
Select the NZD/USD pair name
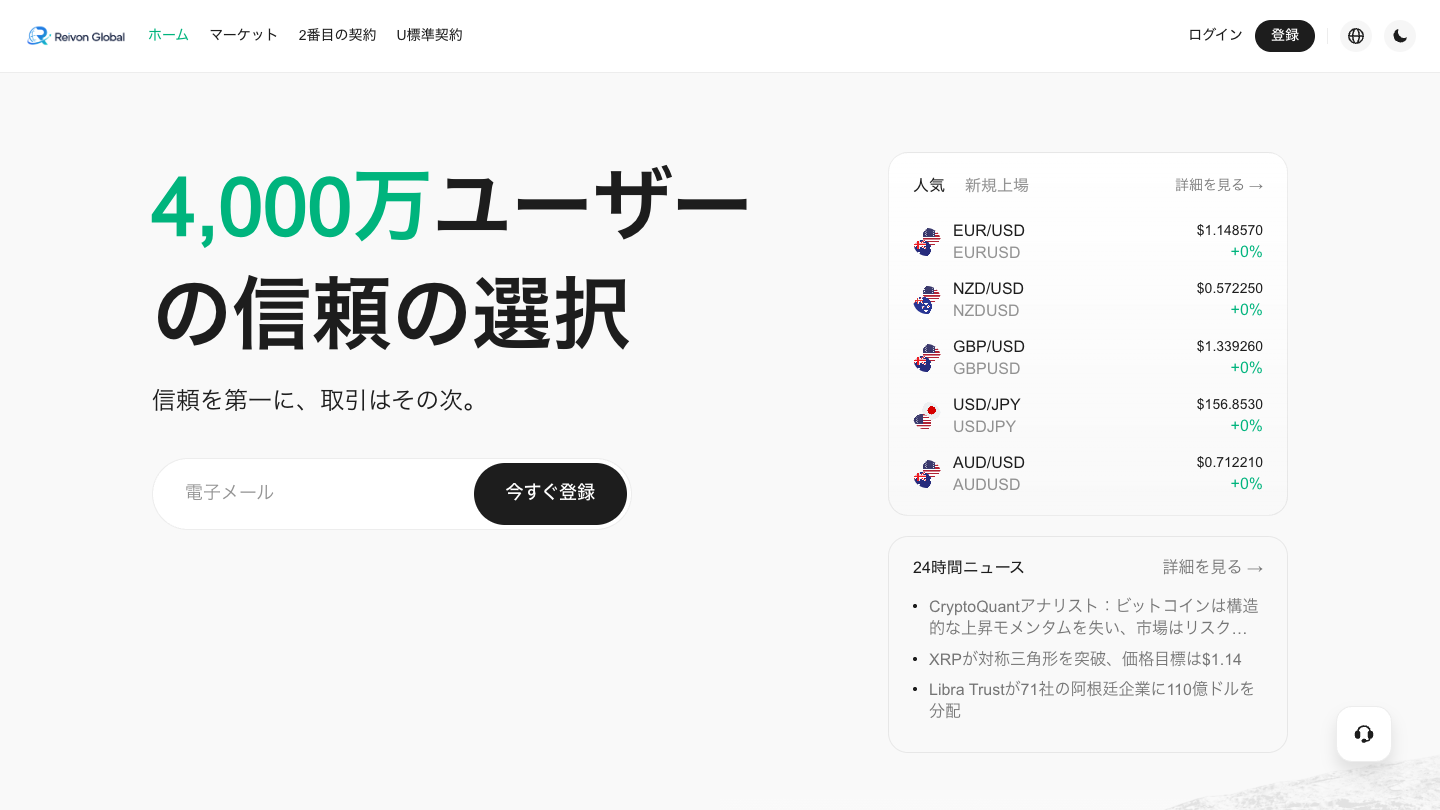[988, 289]
